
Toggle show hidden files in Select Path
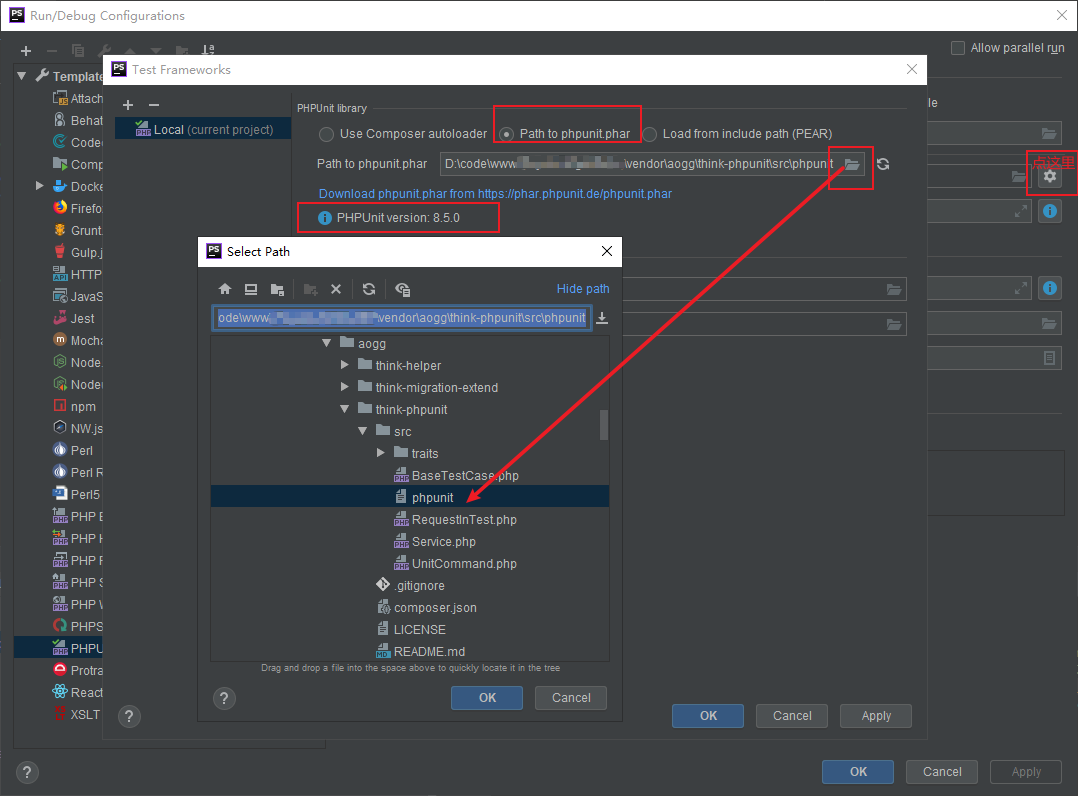pyautogui.click(x=403, y=289)
